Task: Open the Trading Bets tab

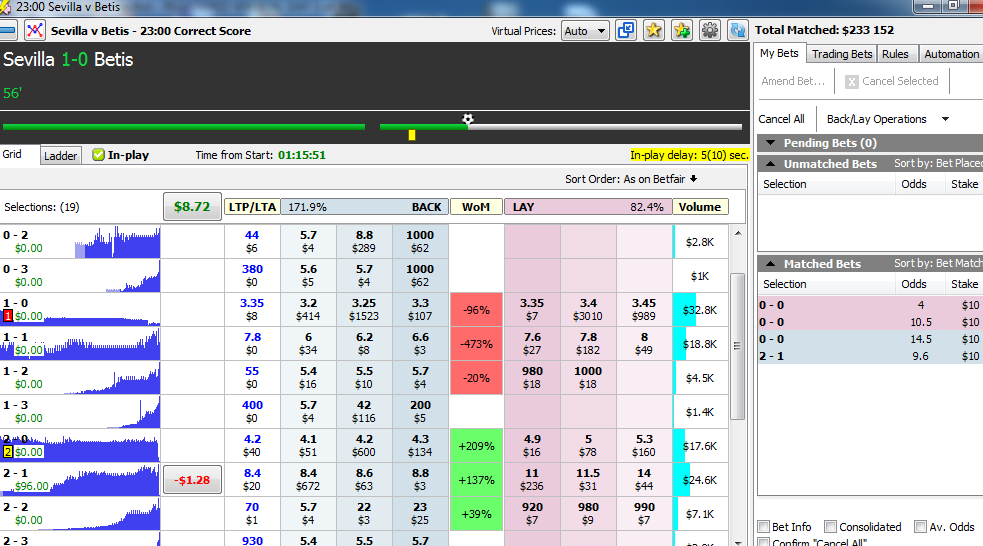Action: point(841,54)
